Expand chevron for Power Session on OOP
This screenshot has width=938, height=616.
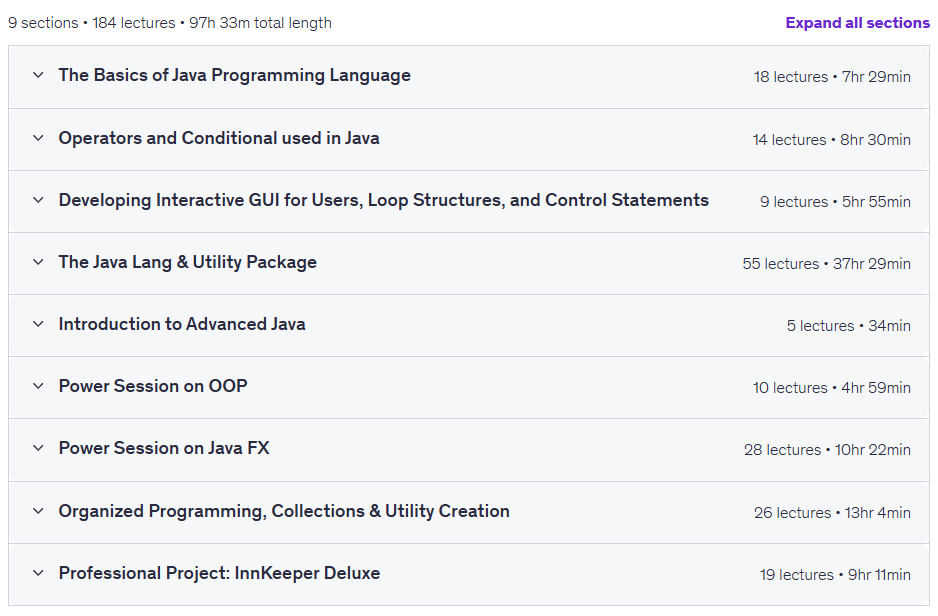click(38, 386)
